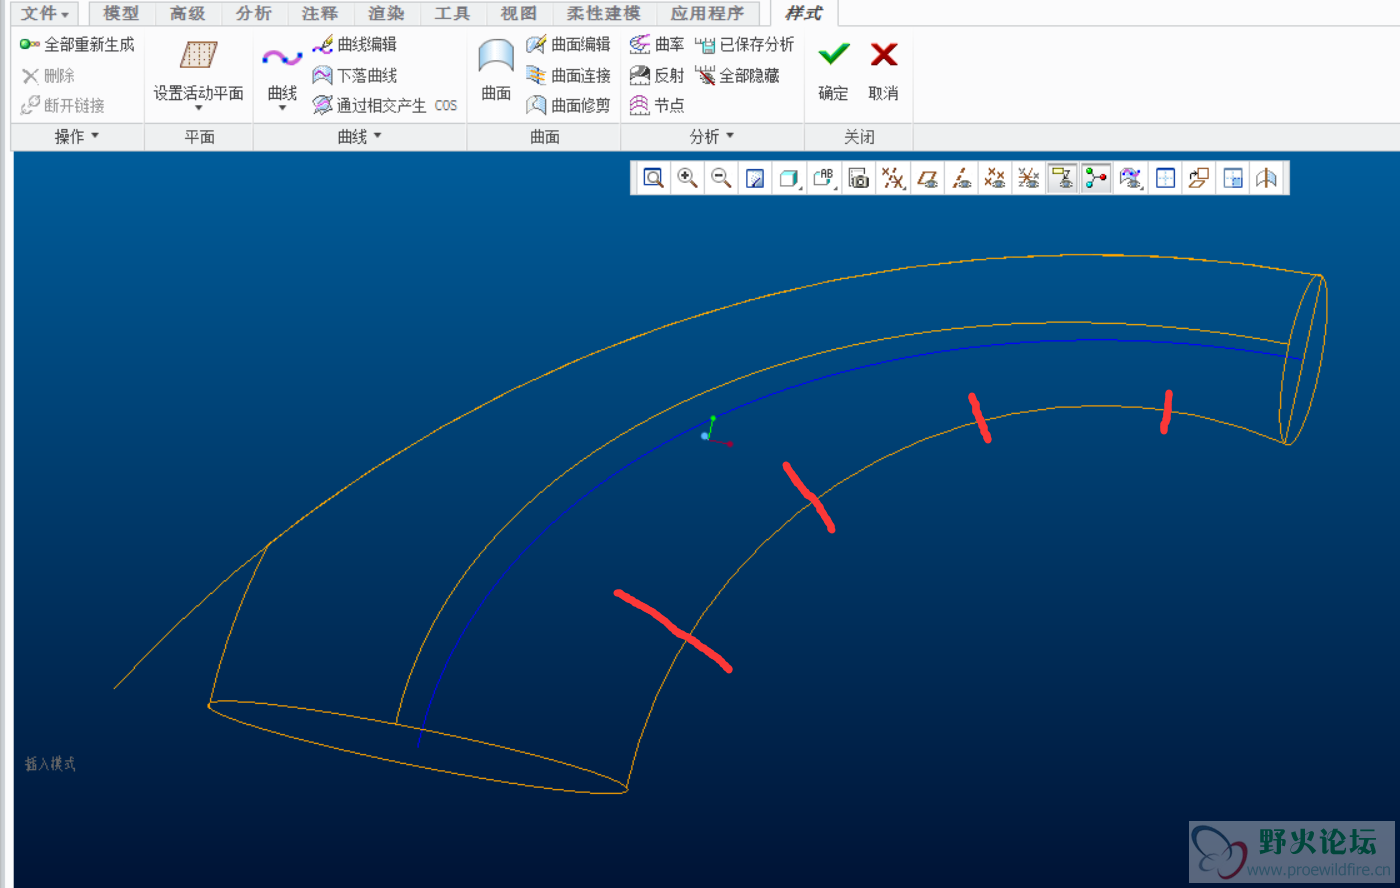Expand the 分析 group dropdown
1400x888 pixels.
point(712,137)
